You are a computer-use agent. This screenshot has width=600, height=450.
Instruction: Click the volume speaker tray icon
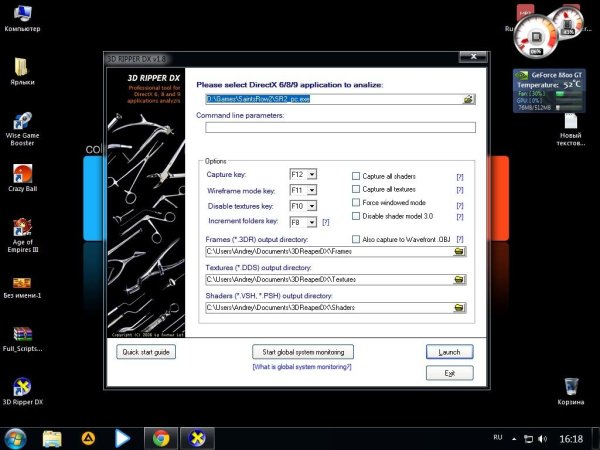click(x=543, y=439)
